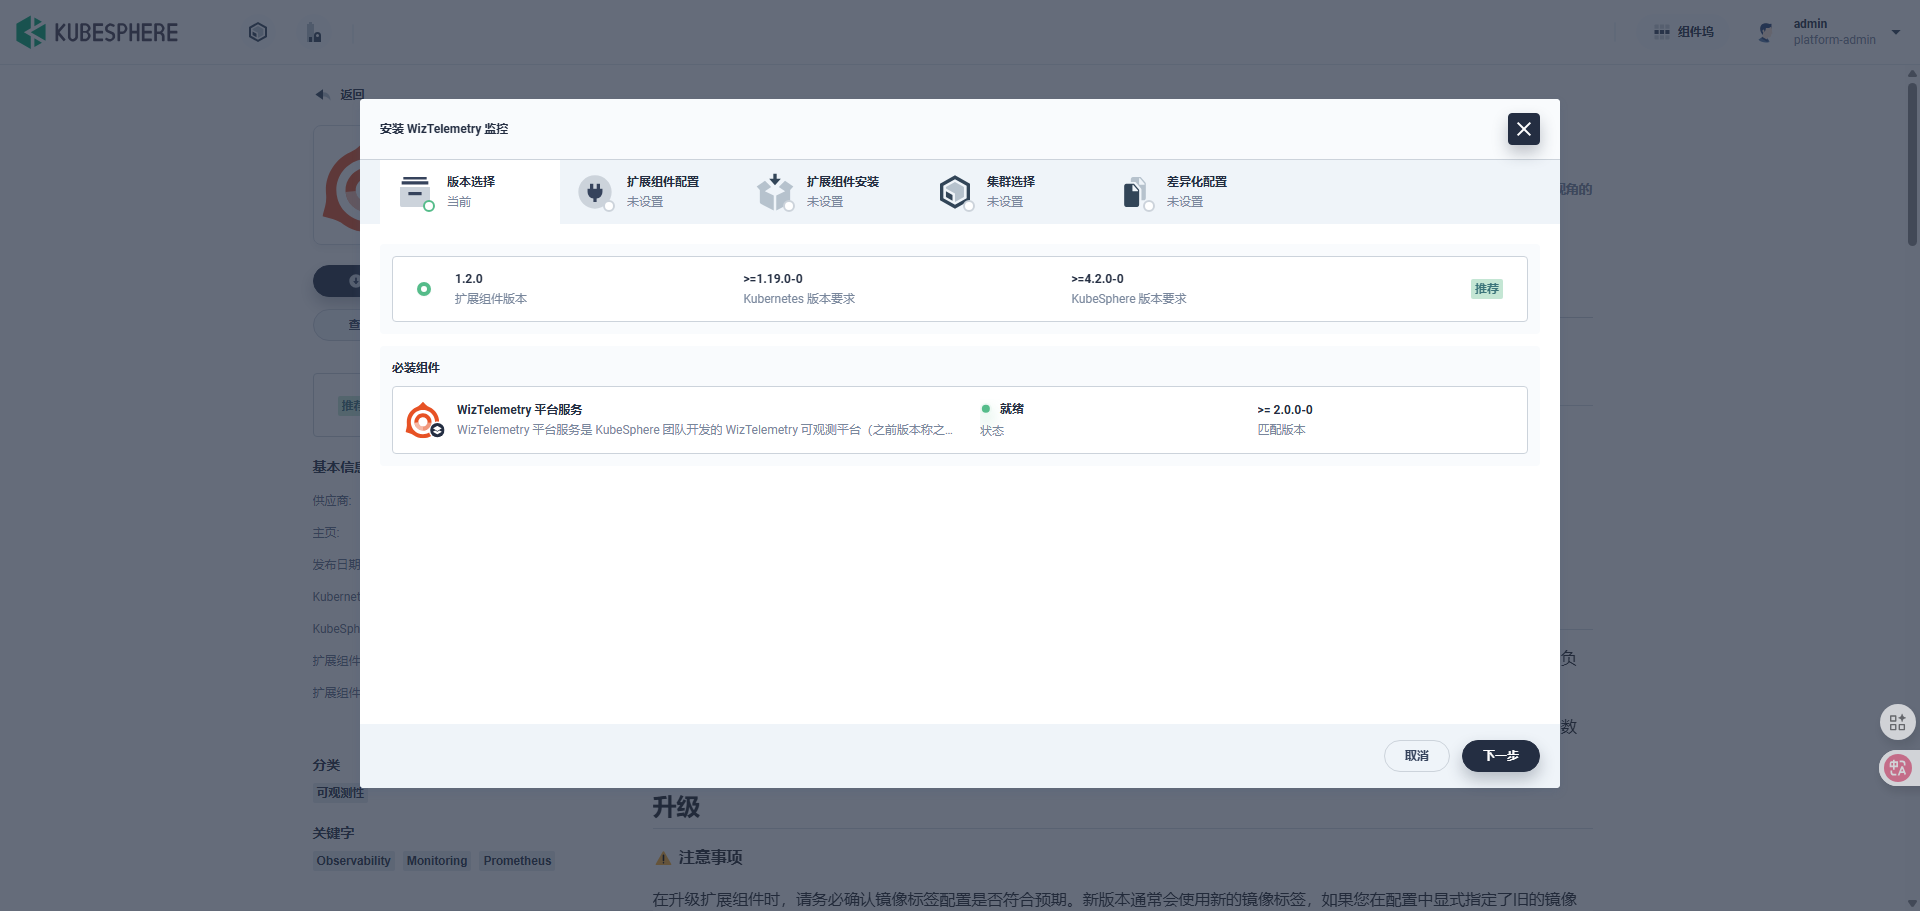Click the plug icon for 扩展组件配置
Screen dimensions: 1920x911
tap(595, 191)
